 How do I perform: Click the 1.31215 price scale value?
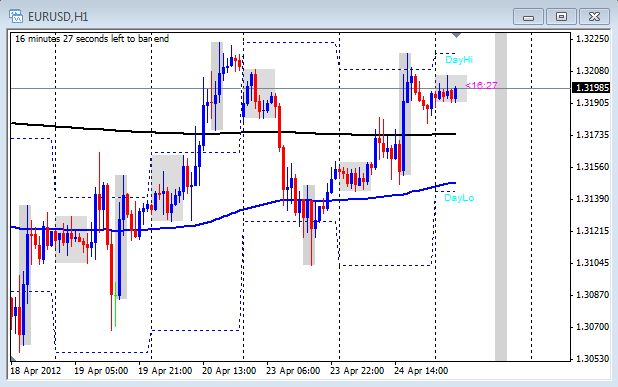592,231
